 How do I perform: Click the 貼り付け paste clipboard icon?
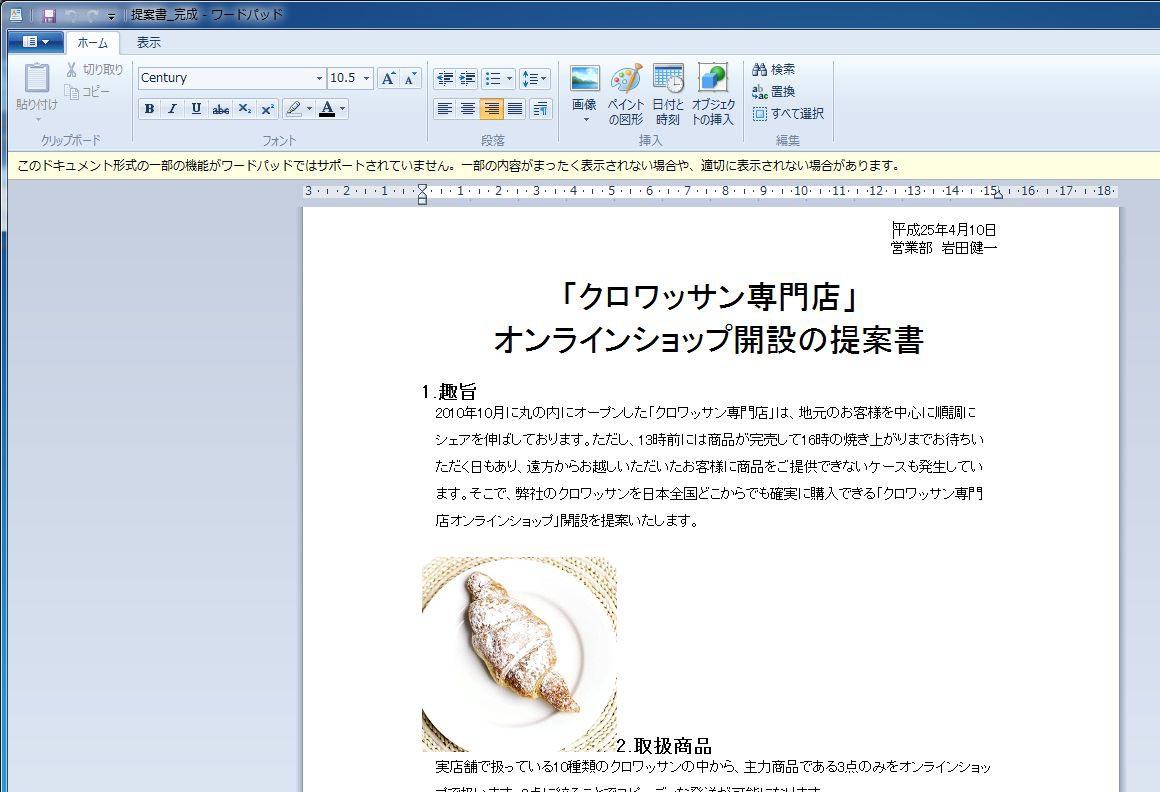tap(37, 79)
